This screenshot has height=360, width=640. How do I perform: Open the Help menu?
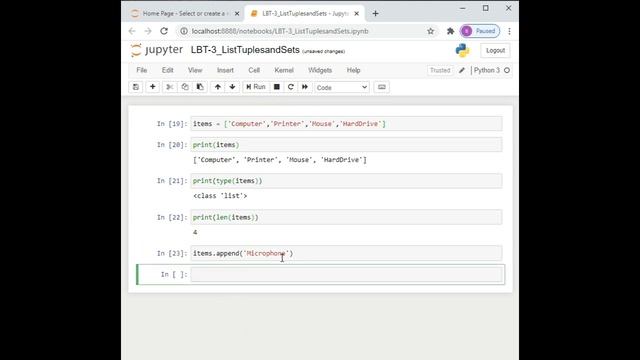tap(353, 70)
